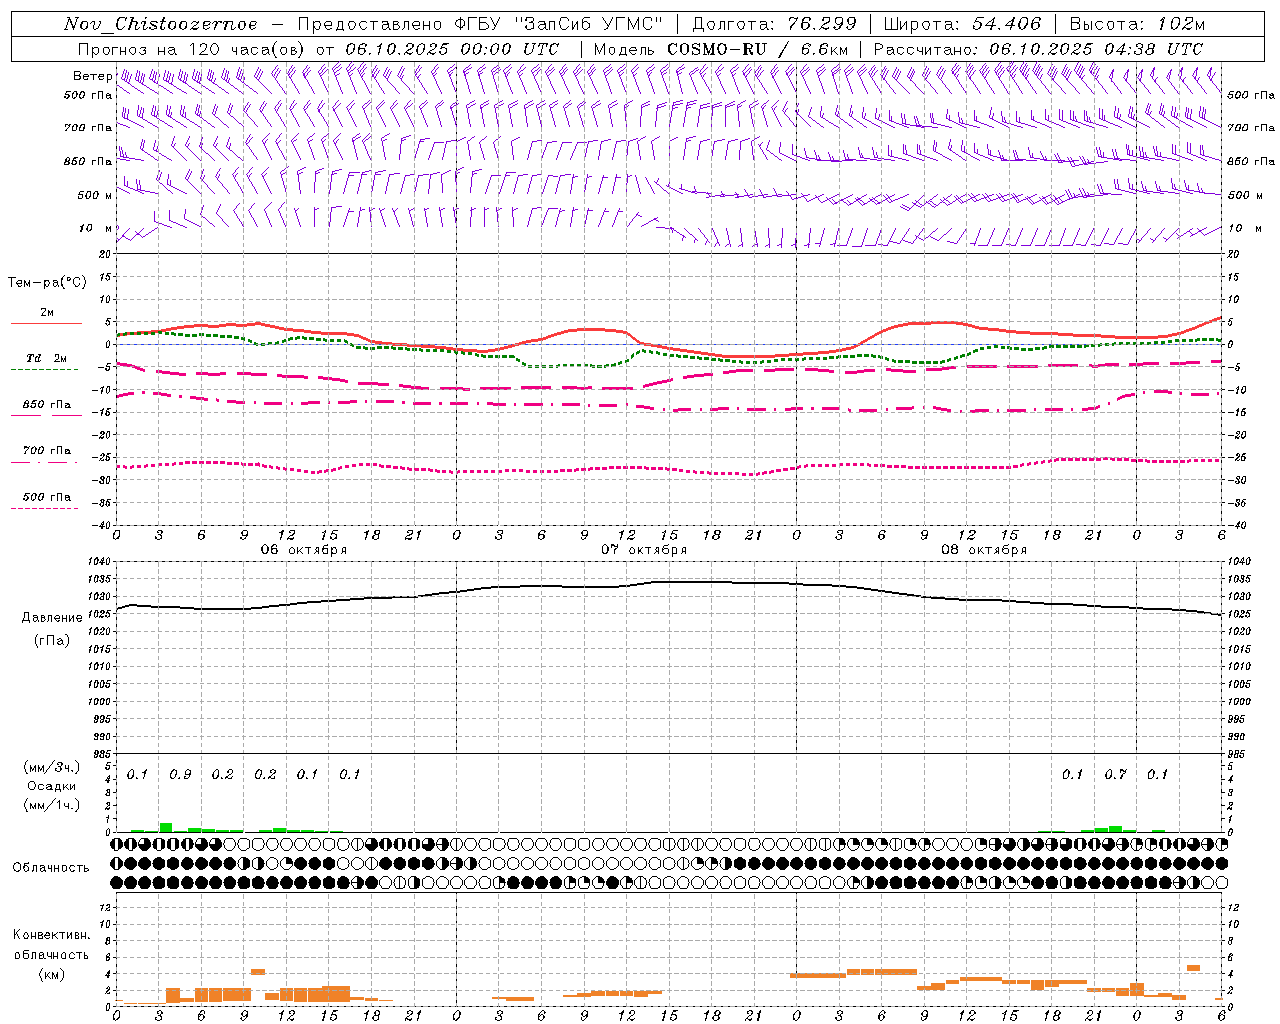Click the Ветер panel label

tap(92, 76)
